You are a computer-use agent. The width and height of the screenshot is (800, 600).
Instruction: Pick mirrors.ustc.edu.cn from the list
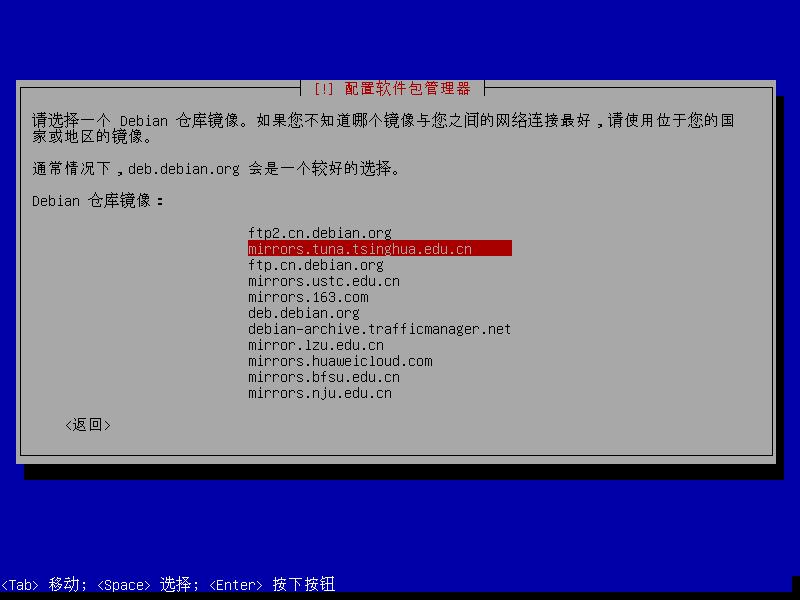point(324,281)
